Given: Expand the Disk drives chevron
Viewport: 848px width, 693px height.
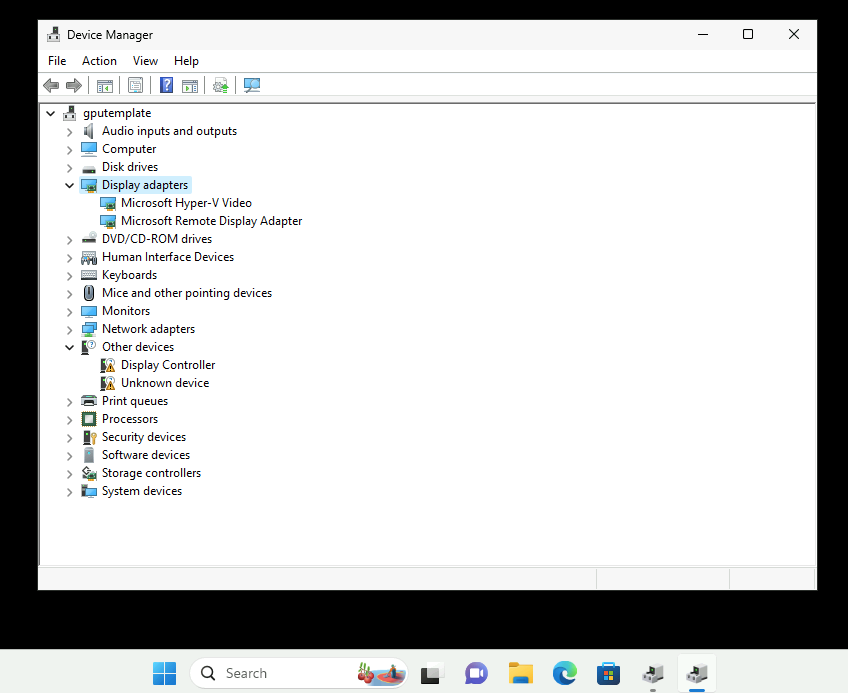Looking at the screenshot, I should coord(69,168).
